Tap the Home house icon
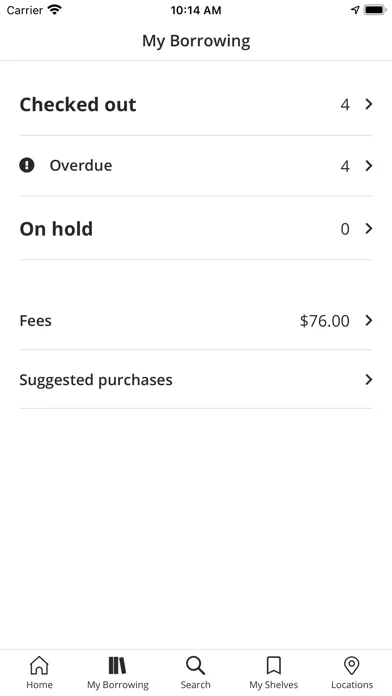Viewport: 392px width, 696px height. pos(39,665)
